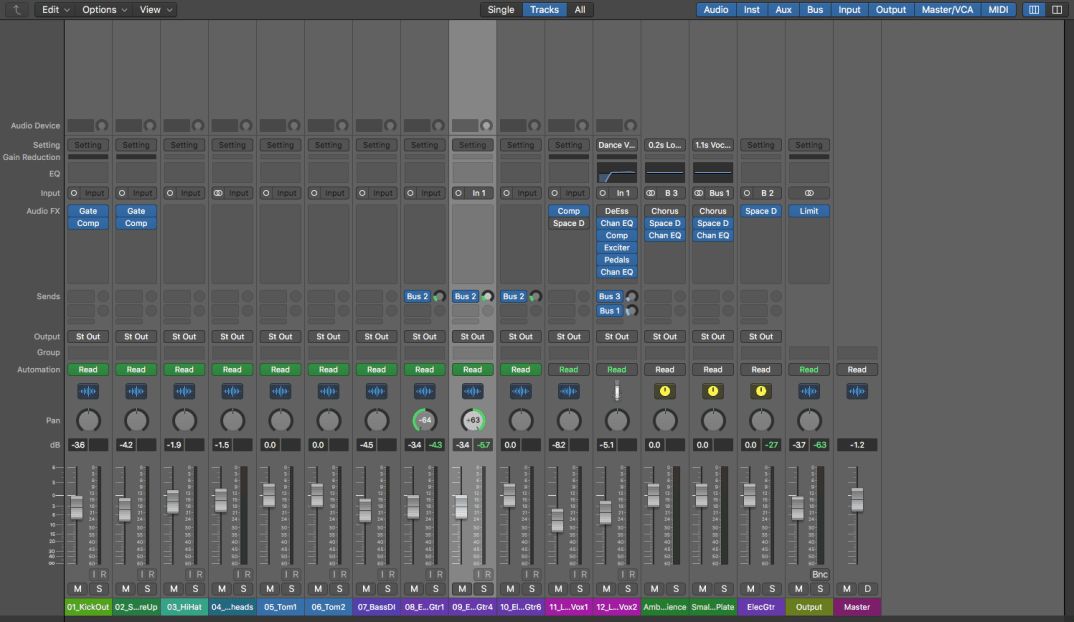
Task: Switch to wide channel strips view icon
Action: (1057, 10)
